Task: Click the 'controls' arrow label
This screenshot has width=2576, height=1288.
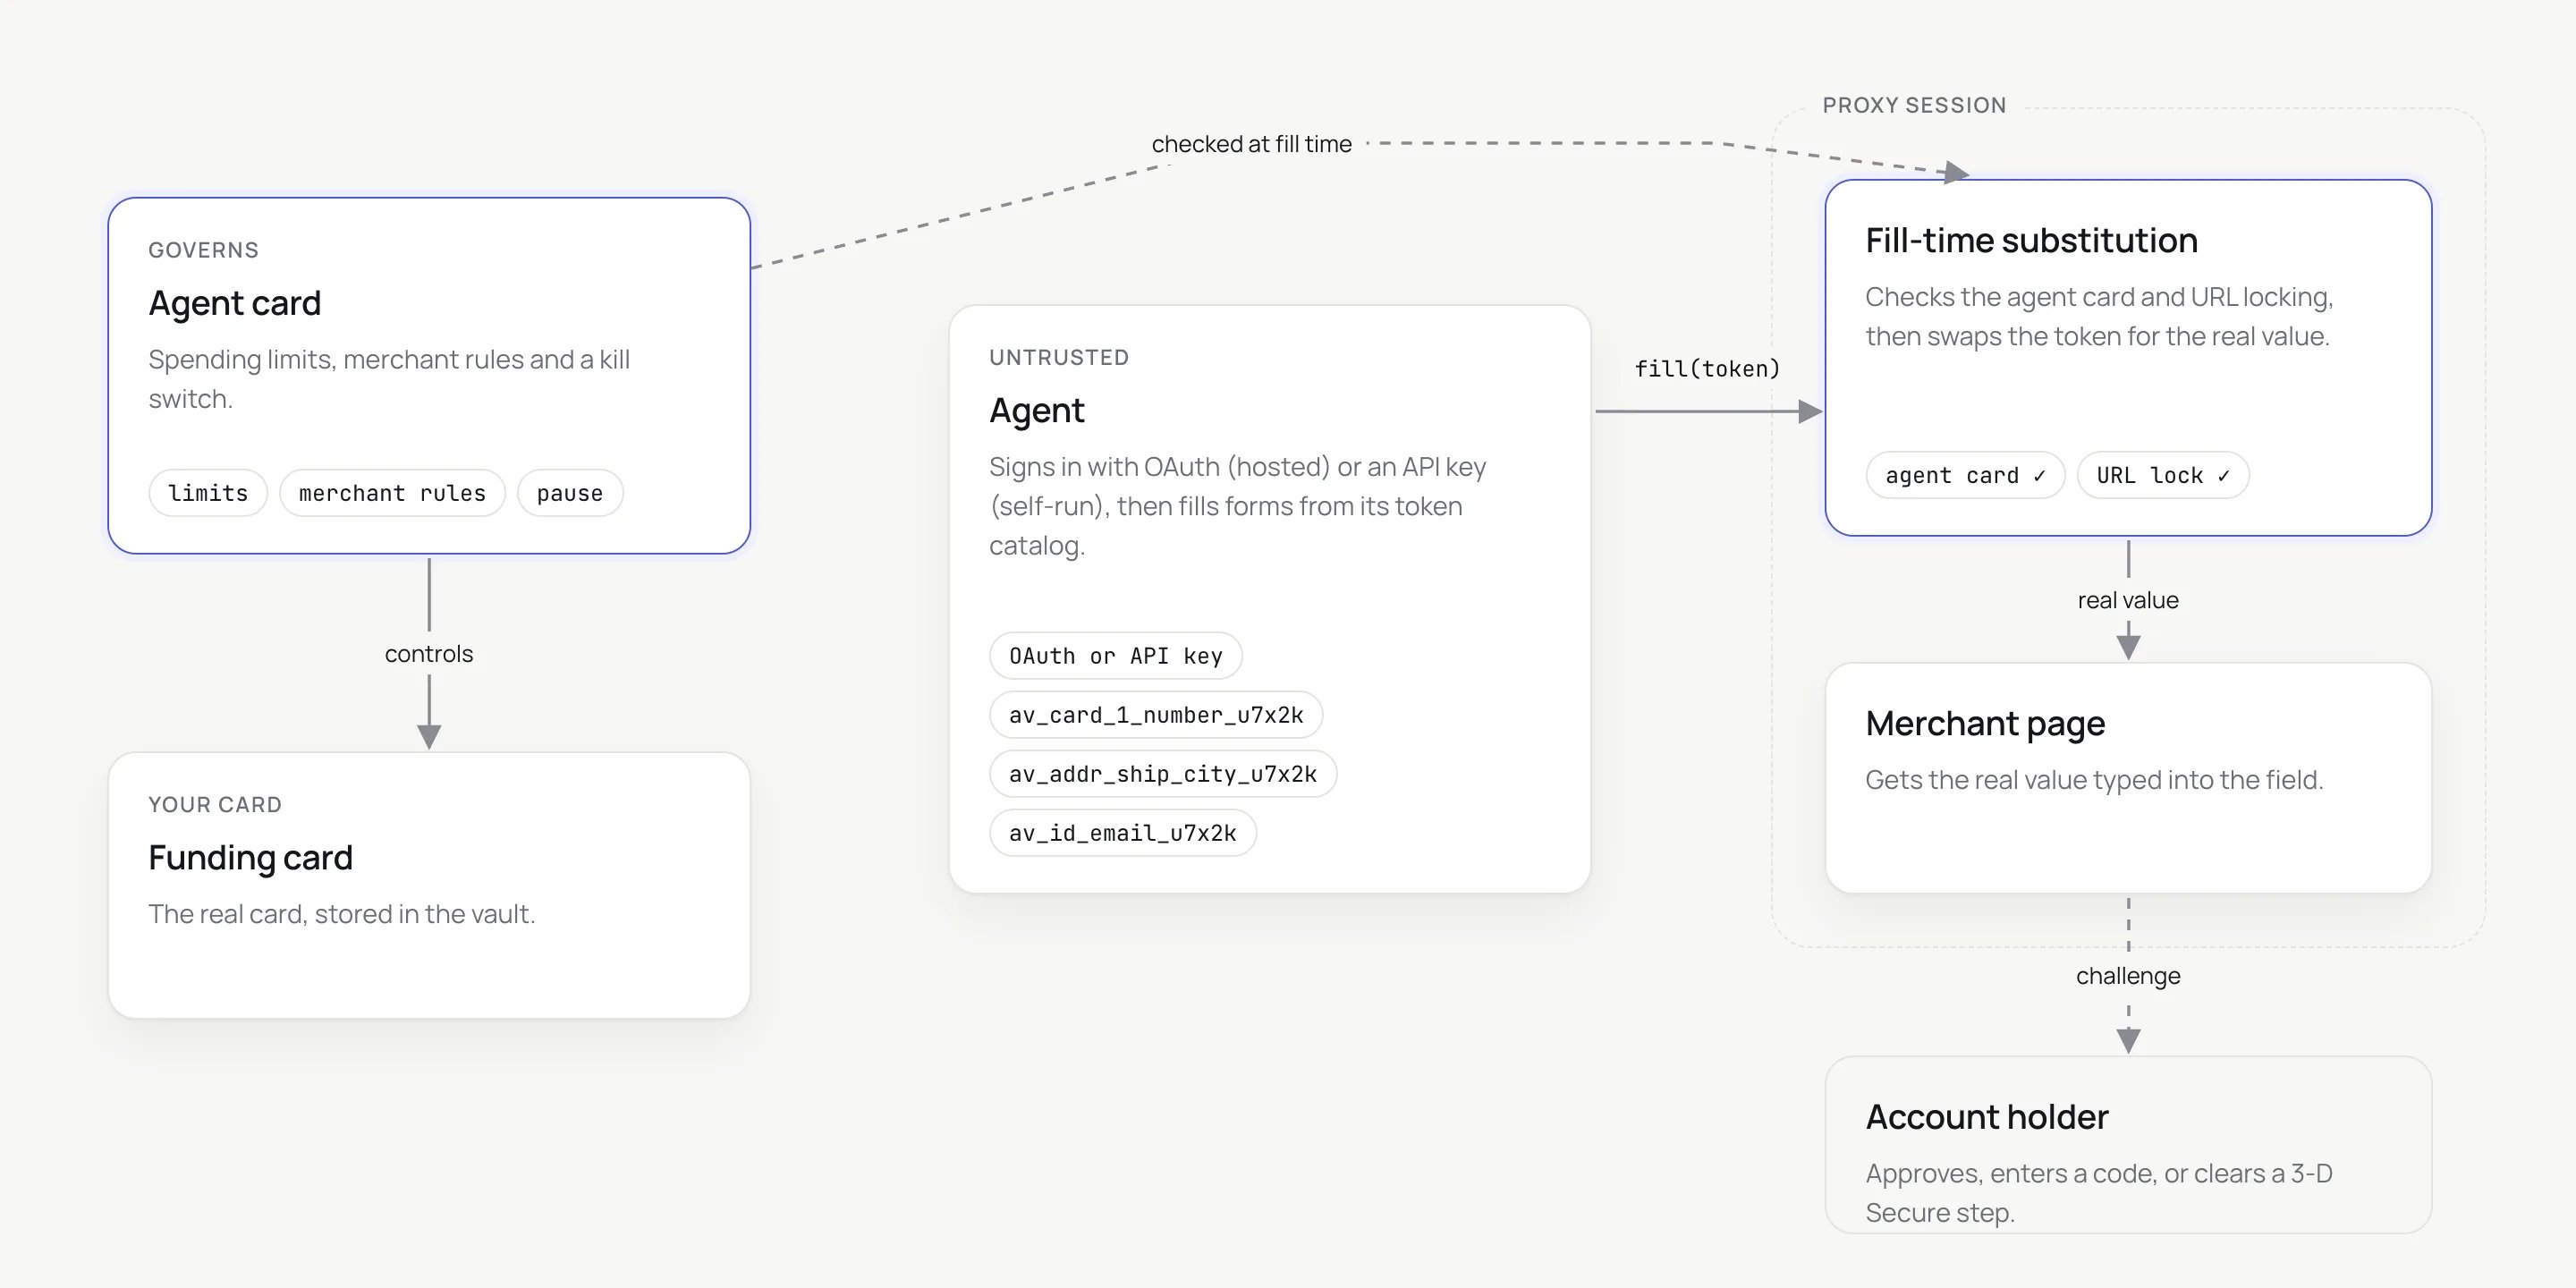Action: coord(429,654)
